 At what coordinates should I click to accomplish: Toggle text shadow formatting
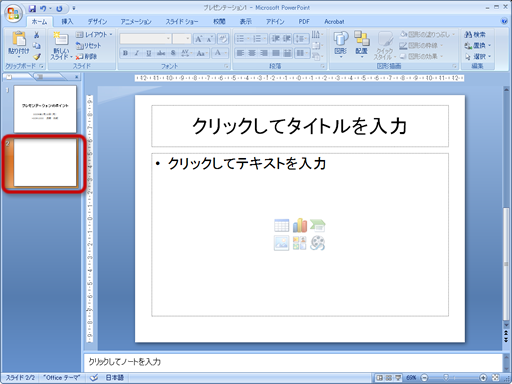pos(173,53)
